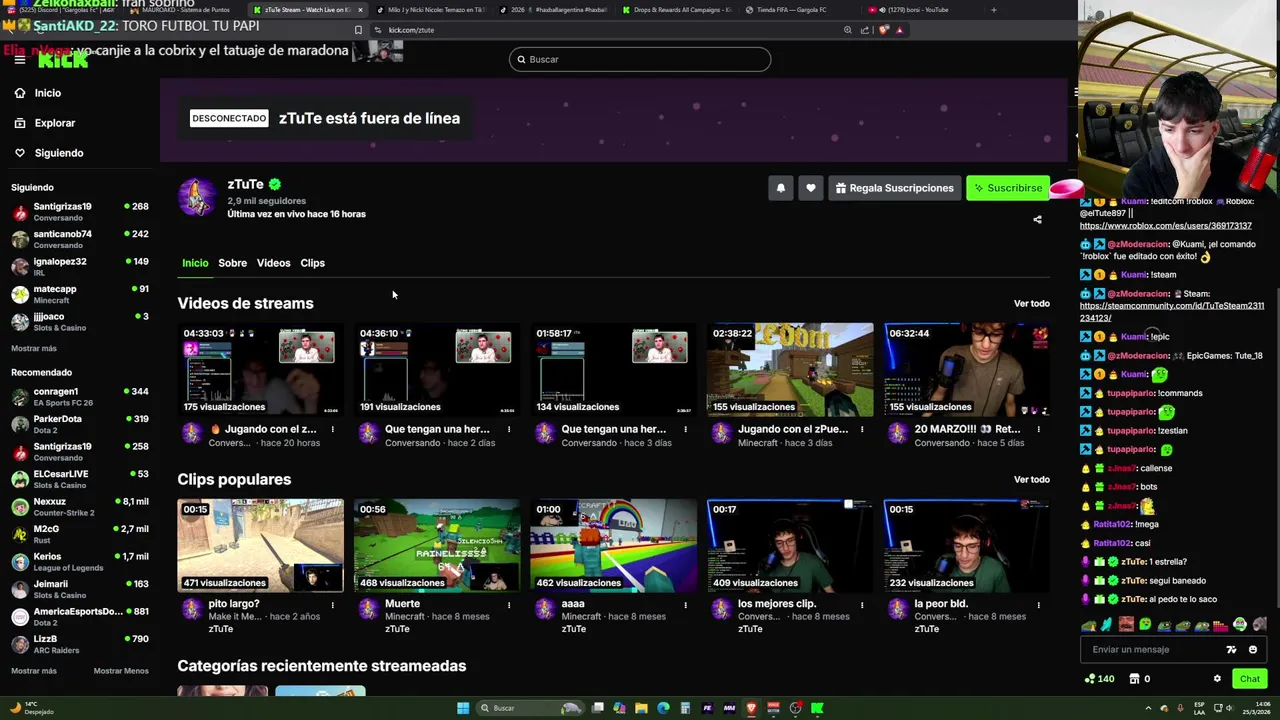The width and height of the screenshot is (1280, 720).
Task: Select the Clips channel tab
Action: [312, 263]
